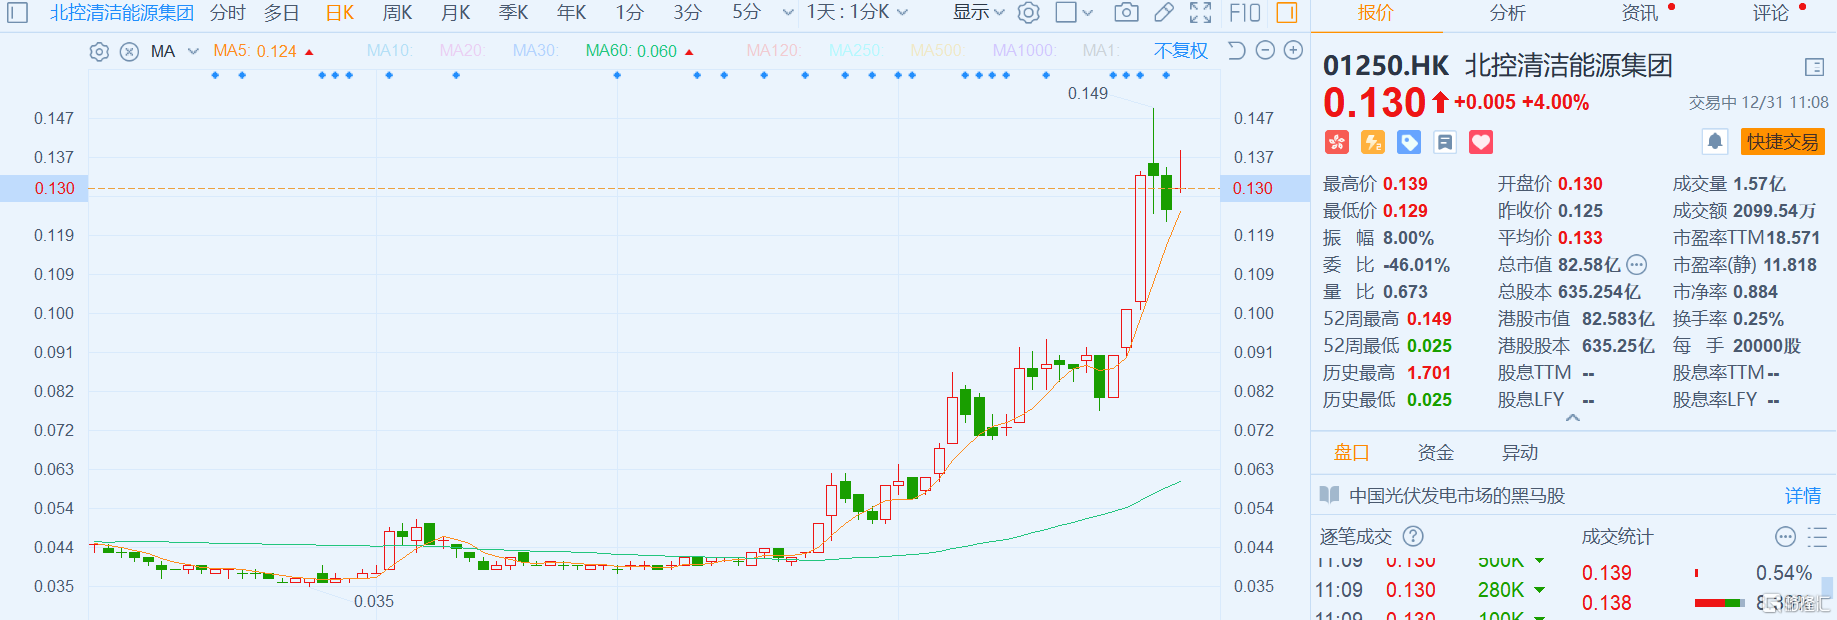Open the drawing pencil tool

[x=1163, y=13]
